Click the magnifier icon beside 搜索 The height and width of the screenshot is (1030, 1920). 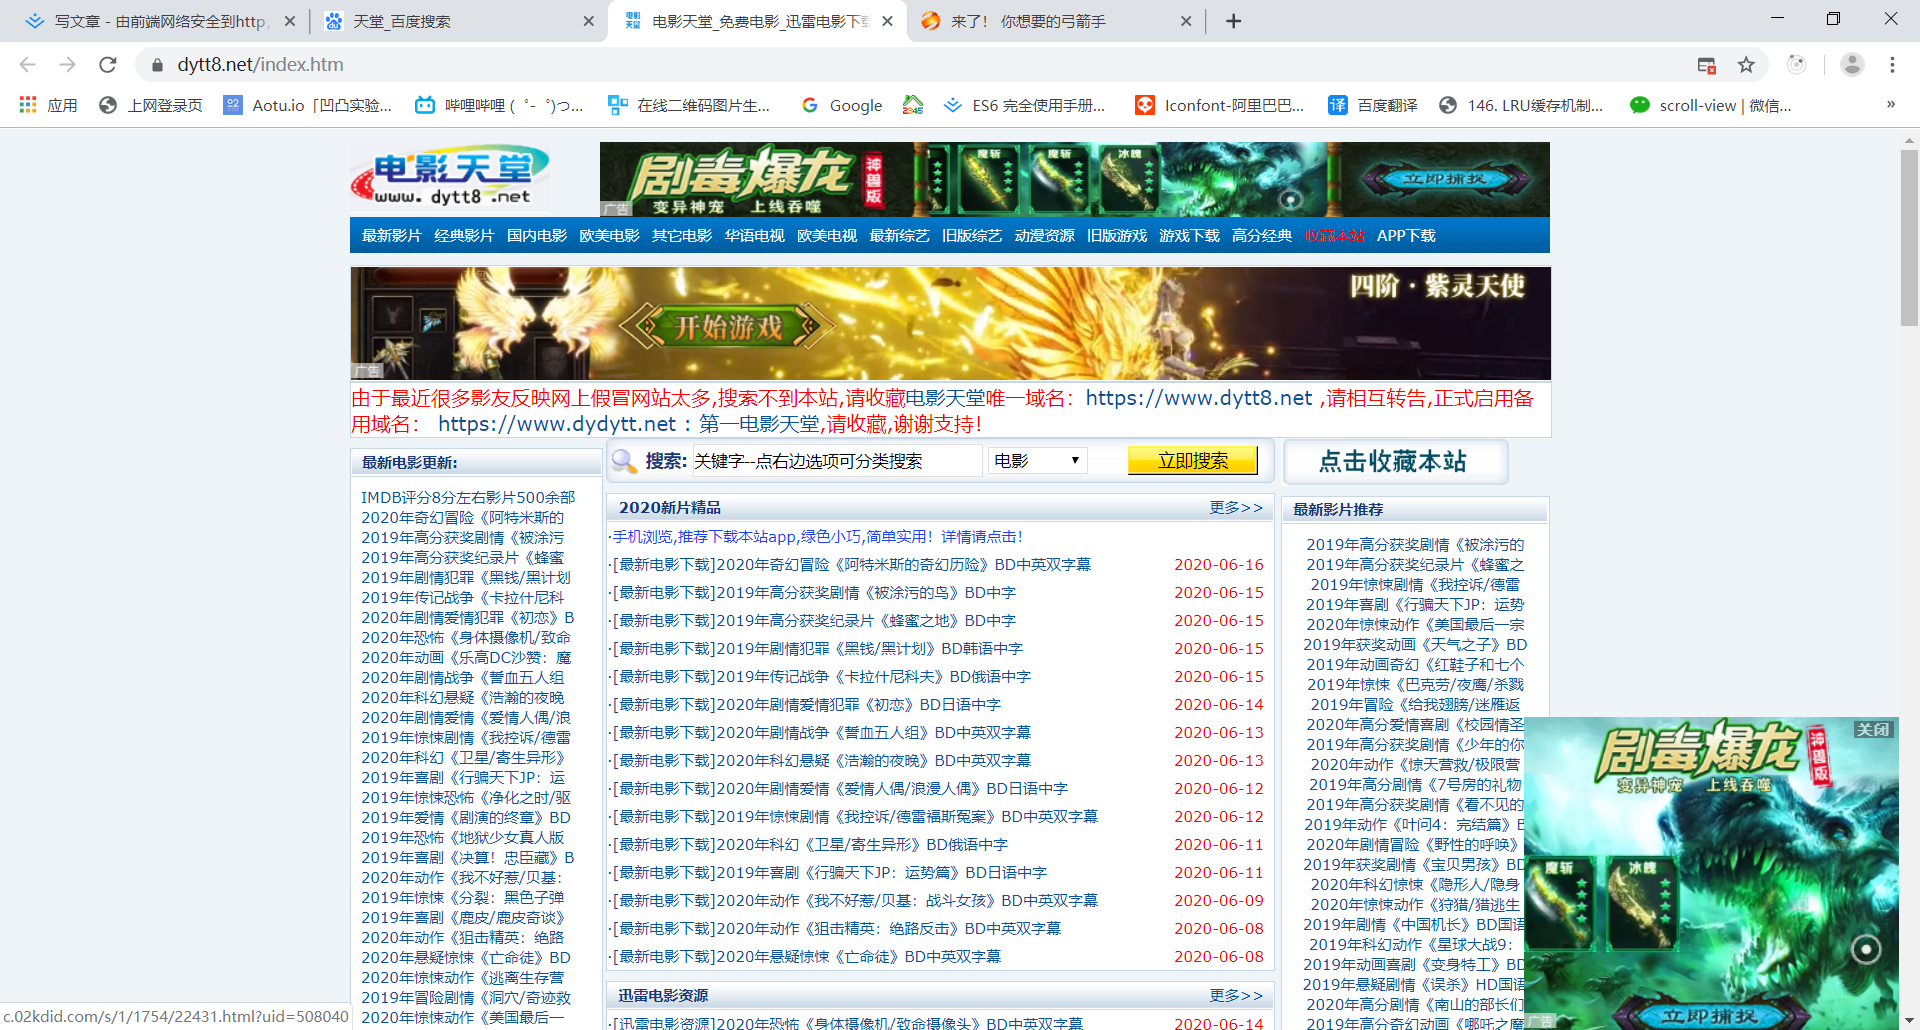click(x=625, y=461)
